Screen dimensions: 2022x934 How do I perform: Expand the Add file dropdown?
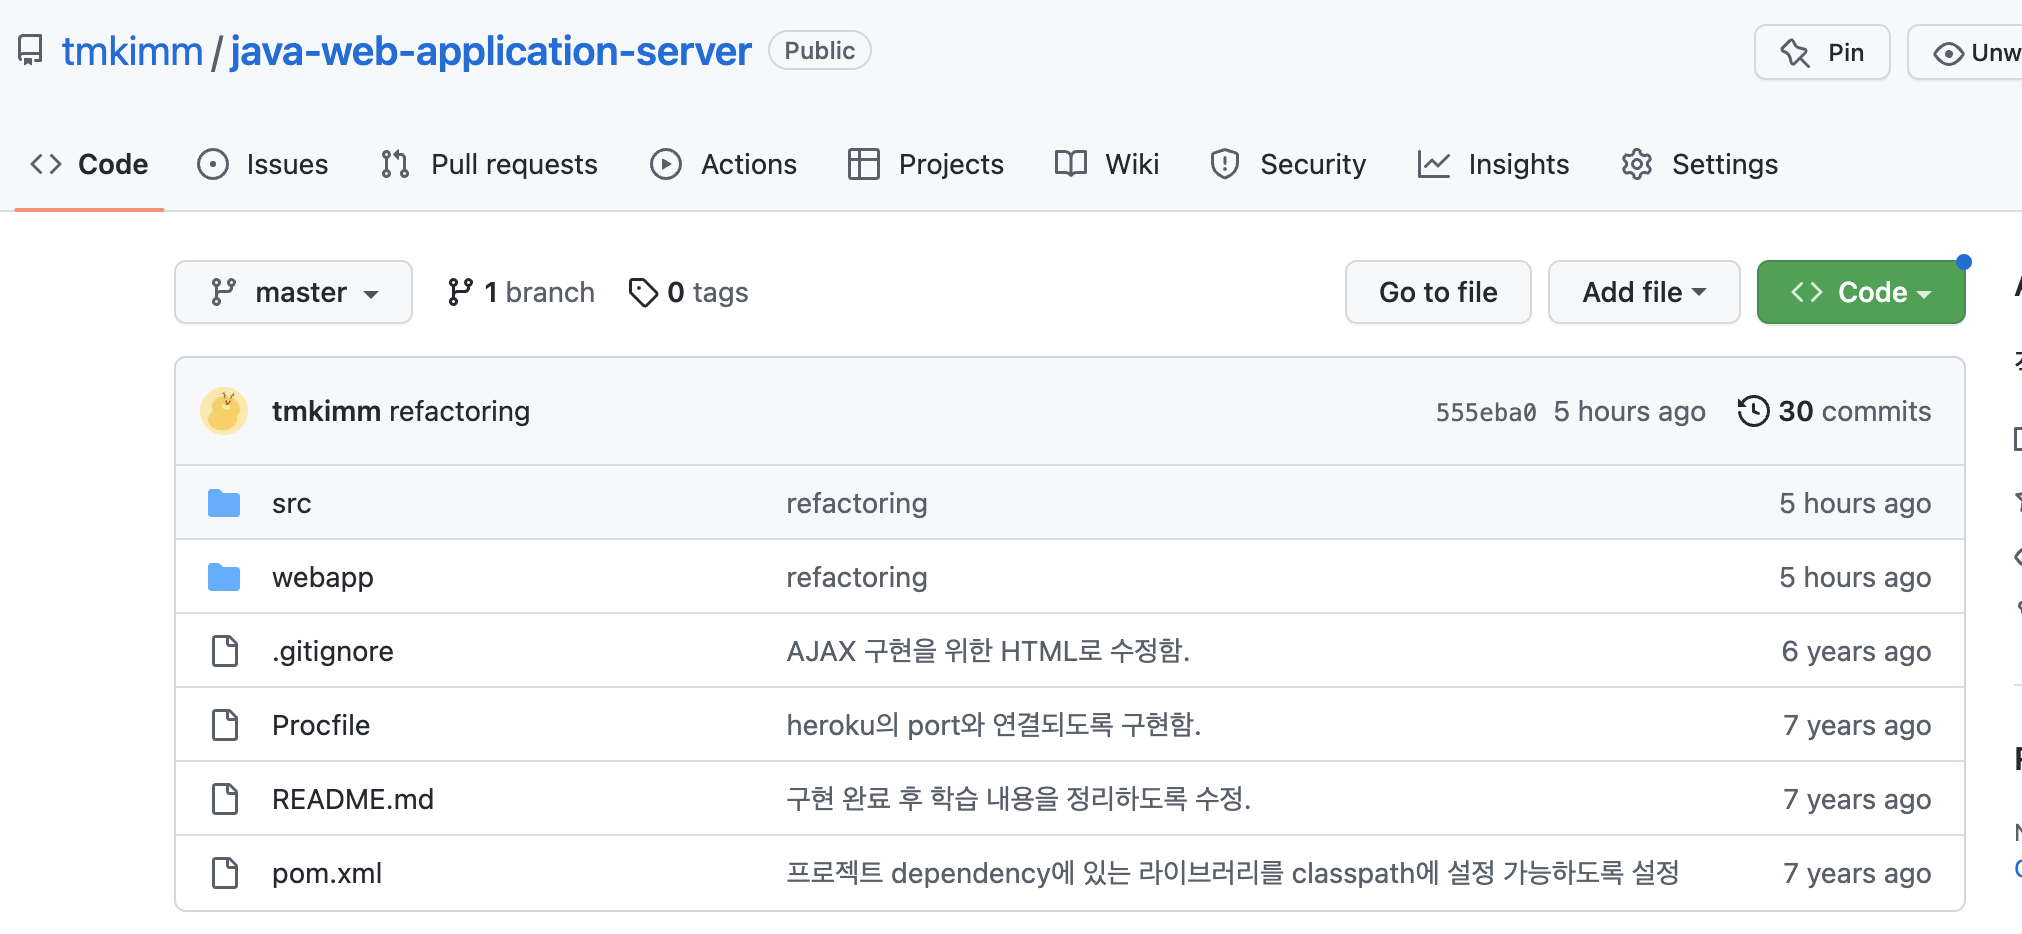[x=1644, y=292]
